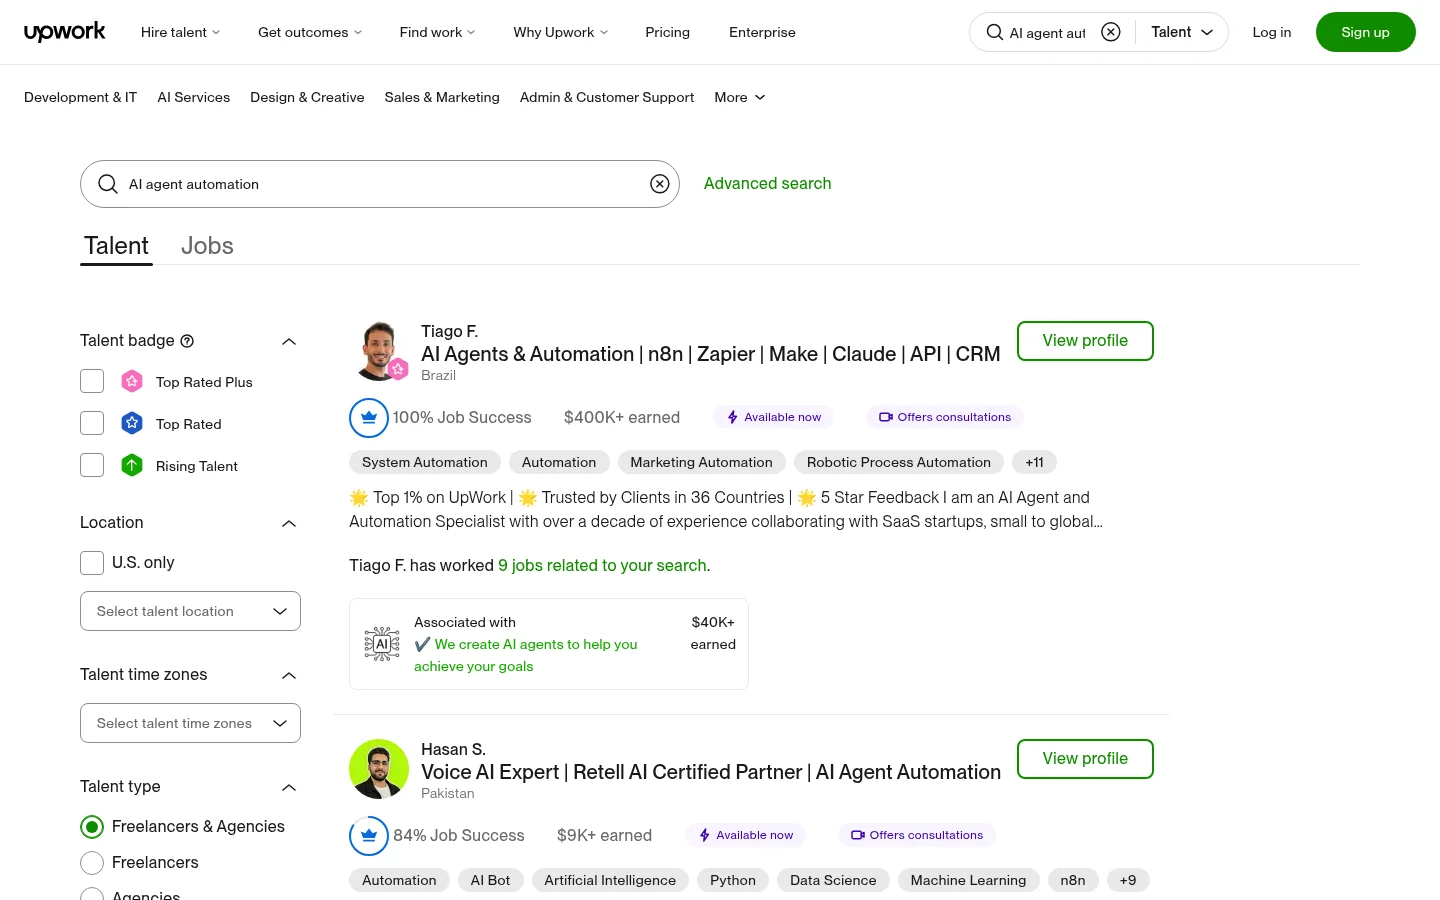Click Tiago's Robotic Process Automation skill tag
The width and height of the screenshot is (1440, 900).
pos(899,462)
